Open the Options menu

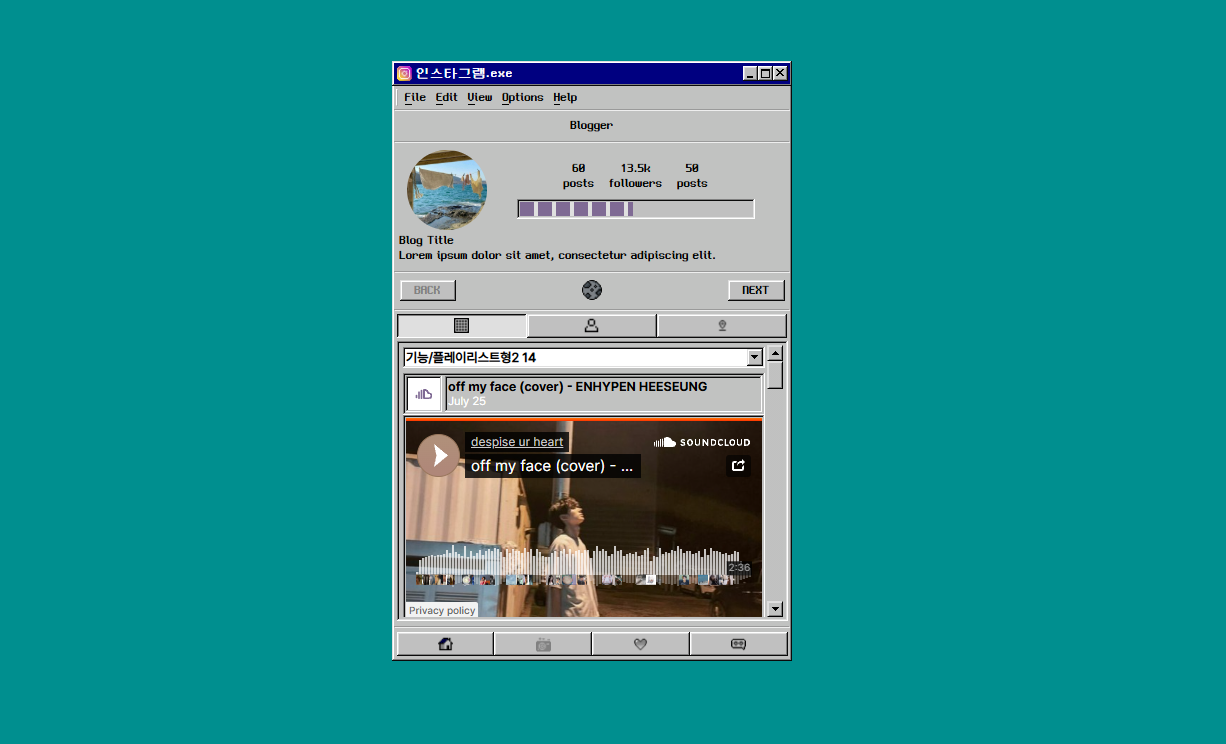(522, 97)
